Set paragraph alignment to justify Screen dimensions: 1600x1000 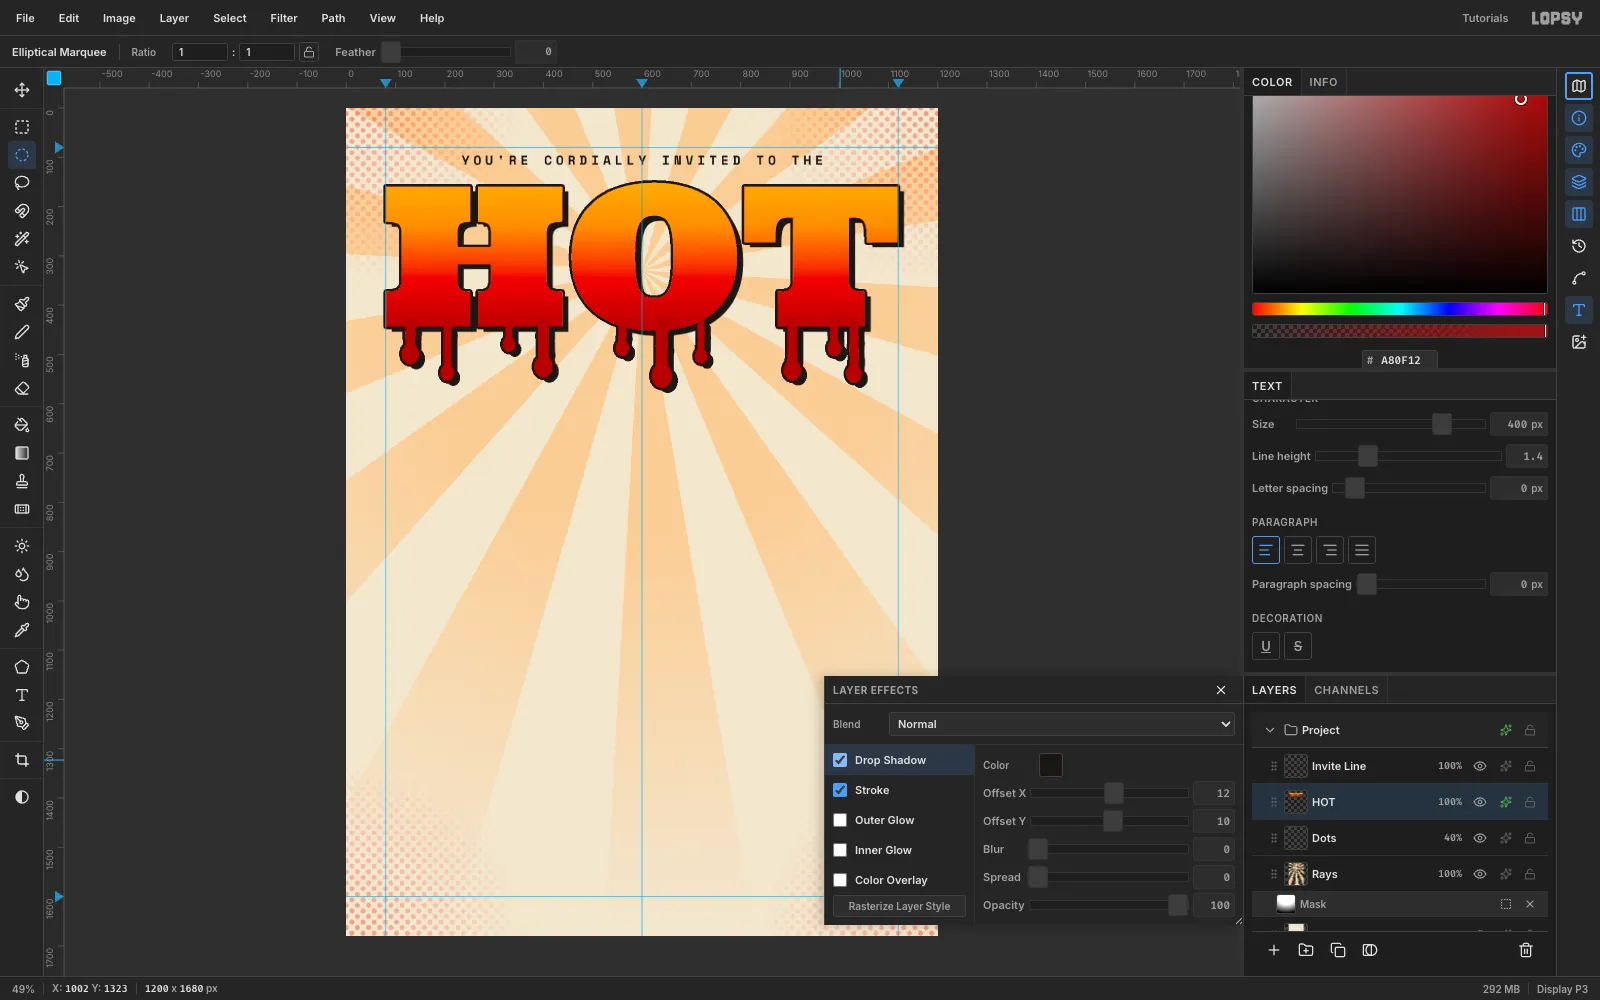(1362, 550)
